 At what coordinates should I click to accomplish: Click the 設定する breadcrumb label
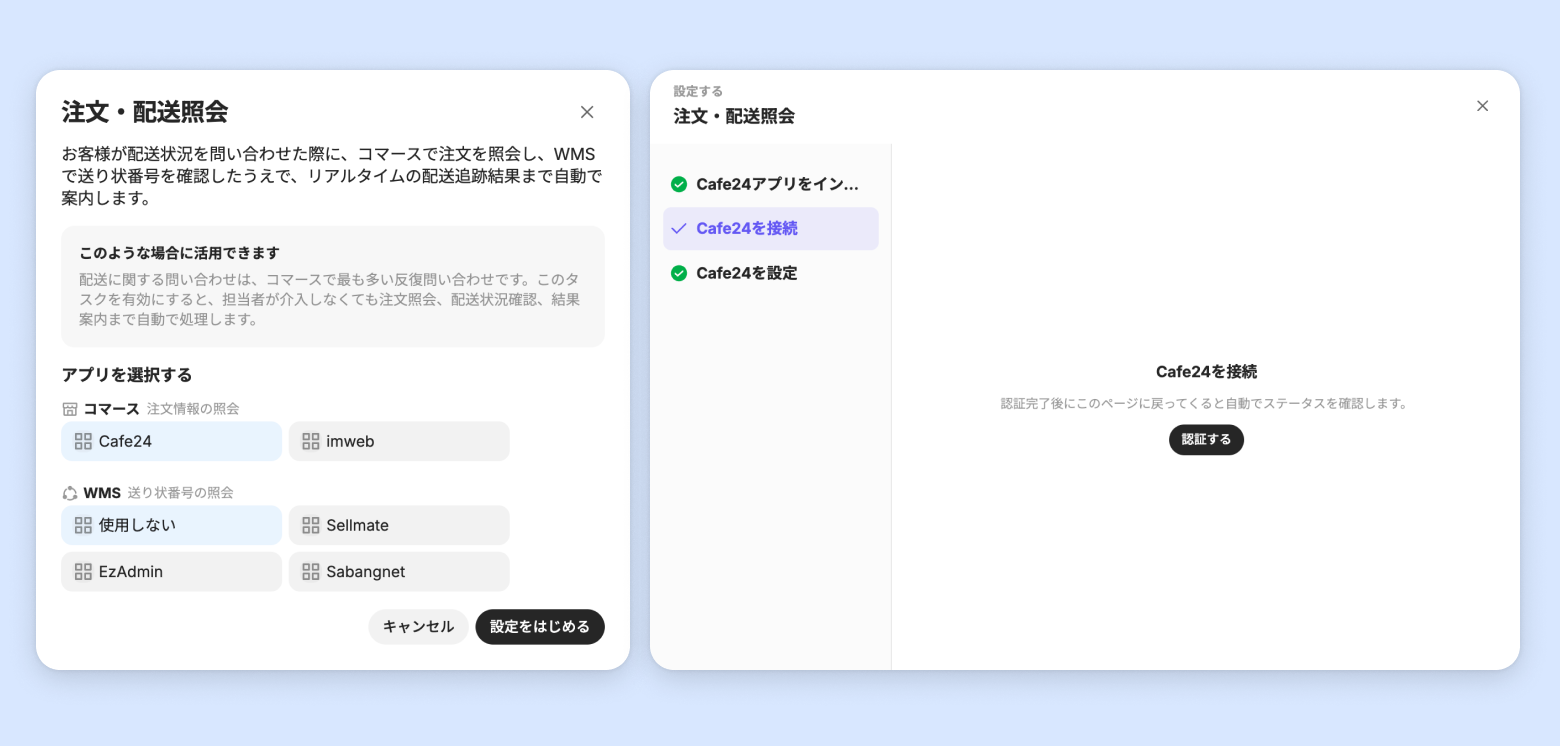click(x=698, y=91)
